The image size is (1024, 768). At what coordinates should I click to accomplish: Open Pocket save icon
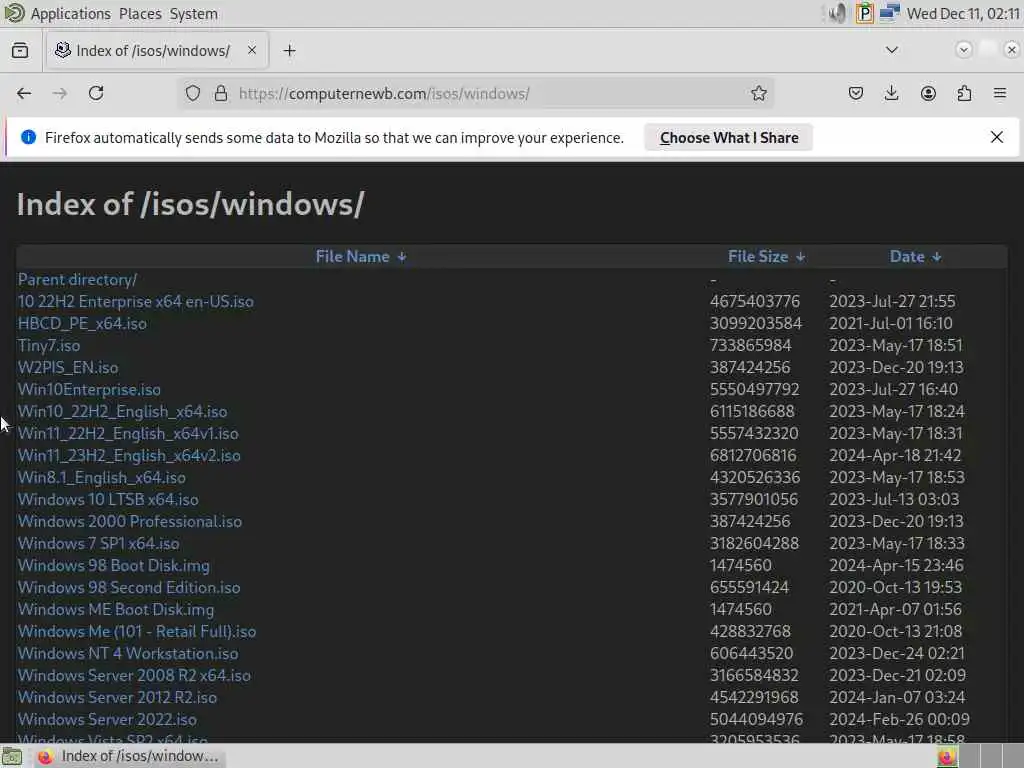(856, 93)
